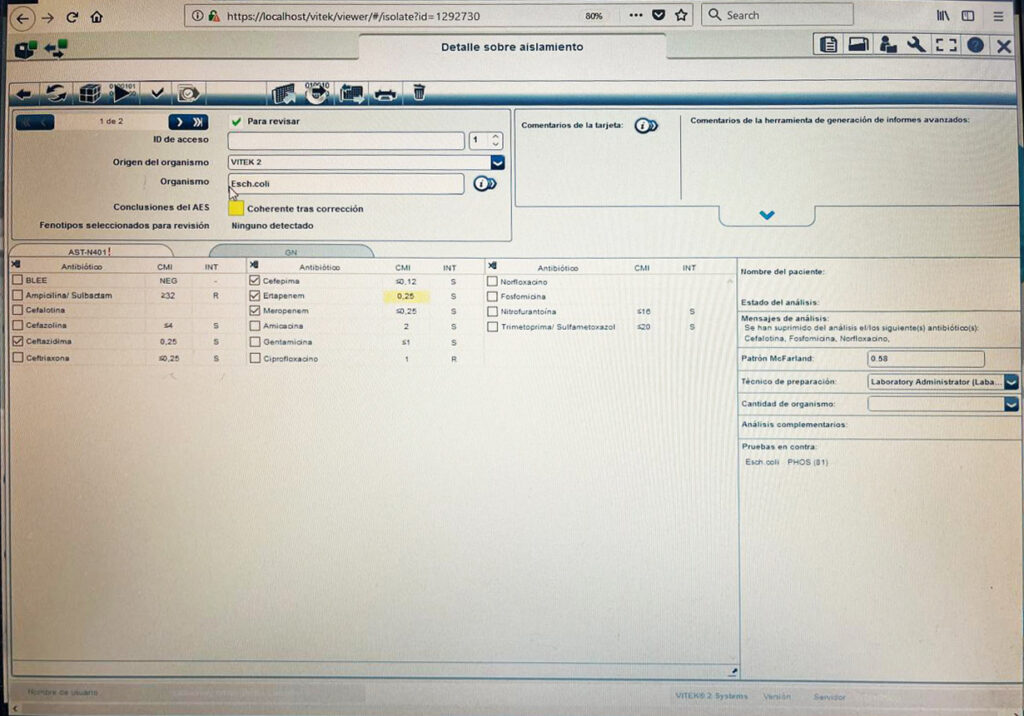
Task: Click the refresh arrows toolbar icon
Action: pyautogui.click(x=56, y=93)
